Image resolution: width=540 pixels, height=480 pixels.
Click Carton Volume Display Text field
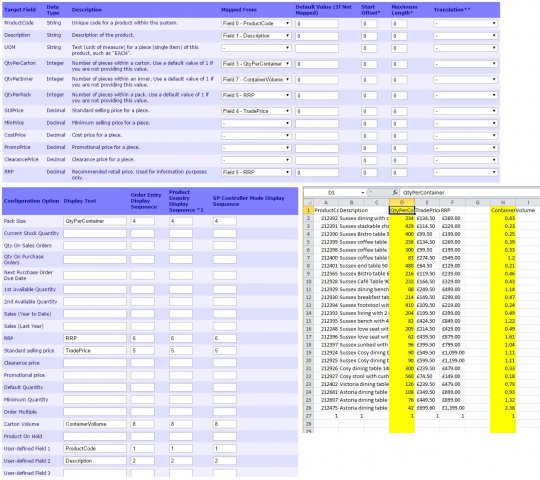[x=95, y=424]
